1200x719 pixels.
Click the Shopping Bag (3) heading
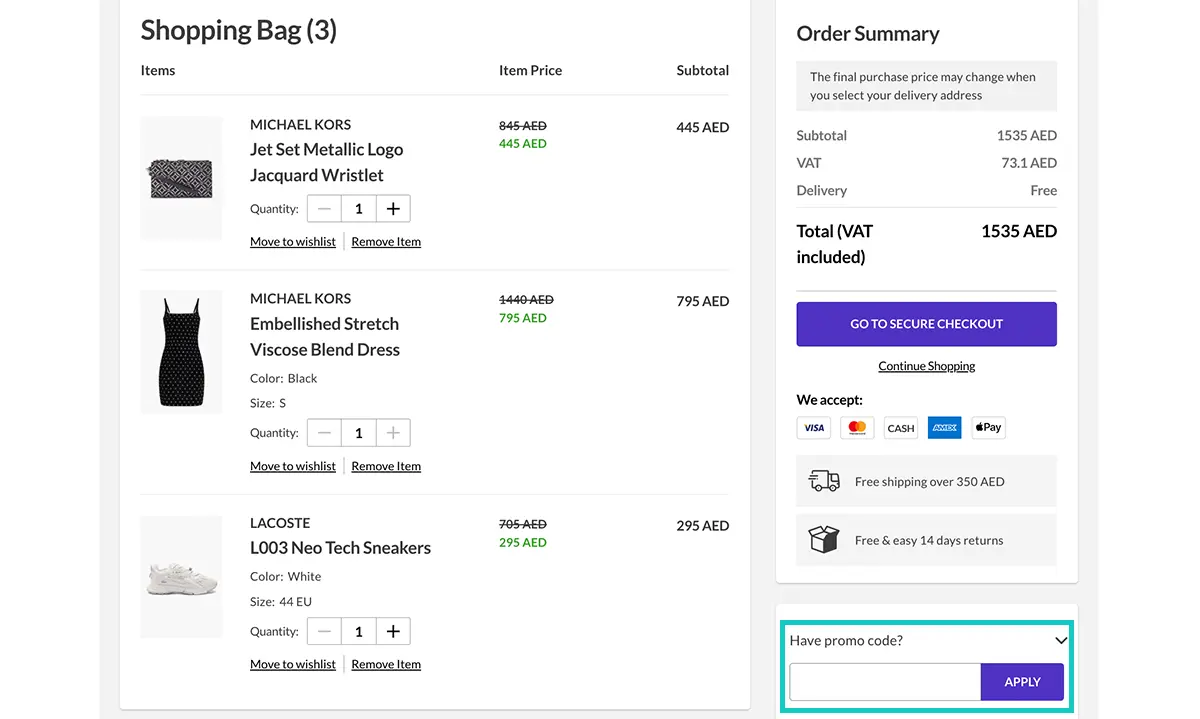[x=239, y=30]
